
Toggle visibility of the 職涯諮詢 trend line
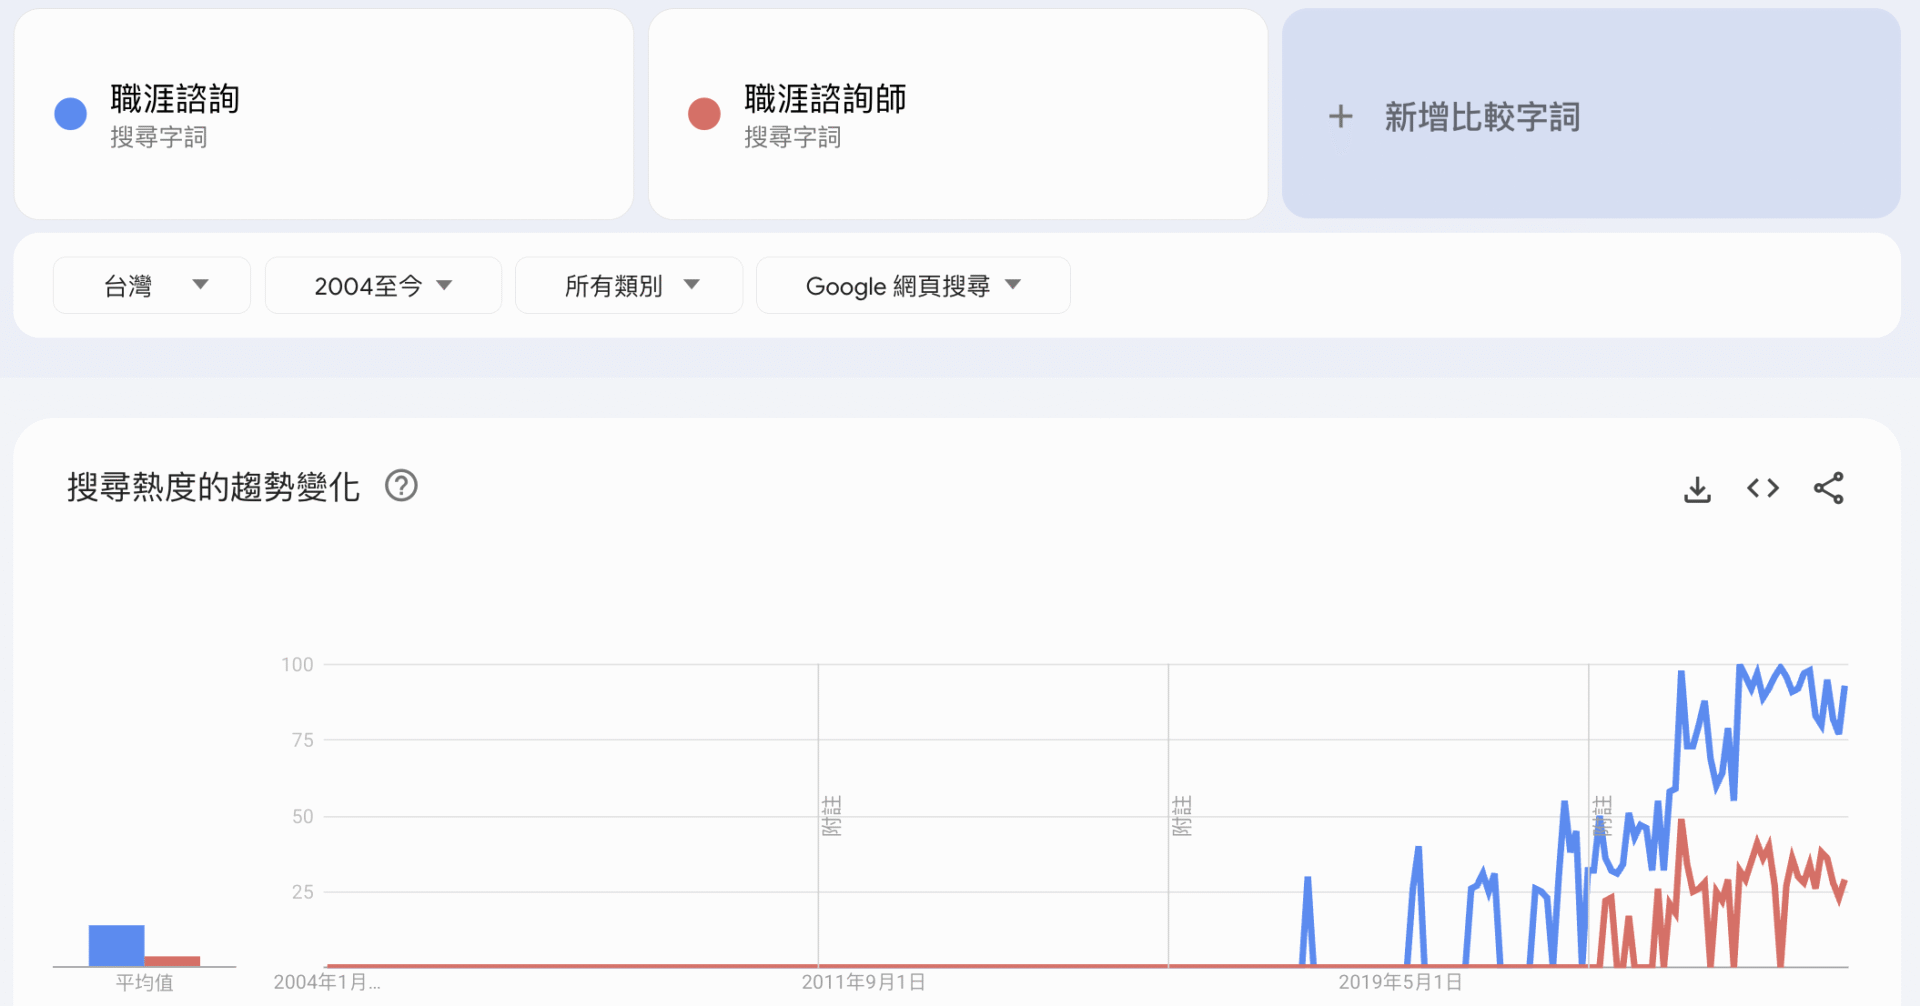pyautogui.click(x=70, y=113)
